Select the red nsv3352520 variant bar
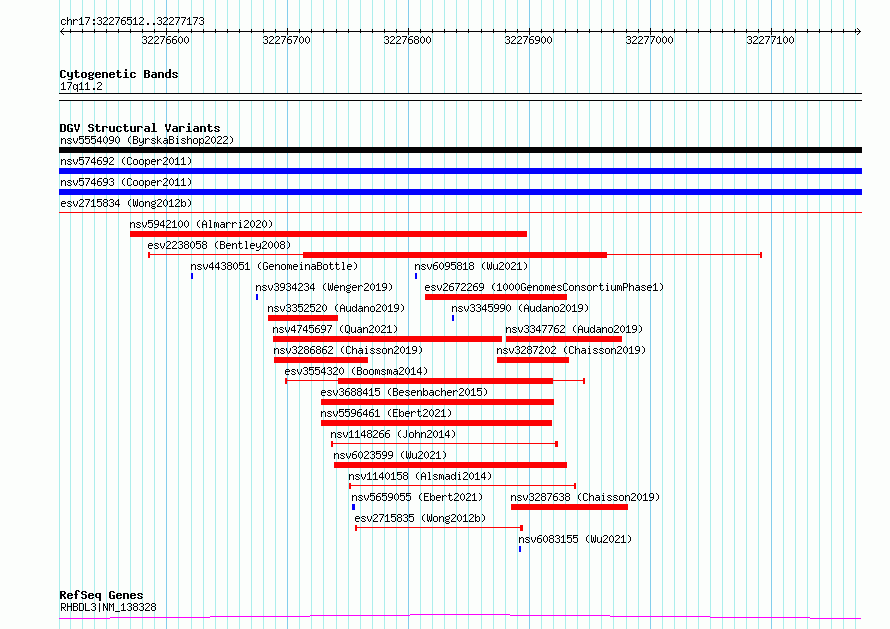 [303, 318]
